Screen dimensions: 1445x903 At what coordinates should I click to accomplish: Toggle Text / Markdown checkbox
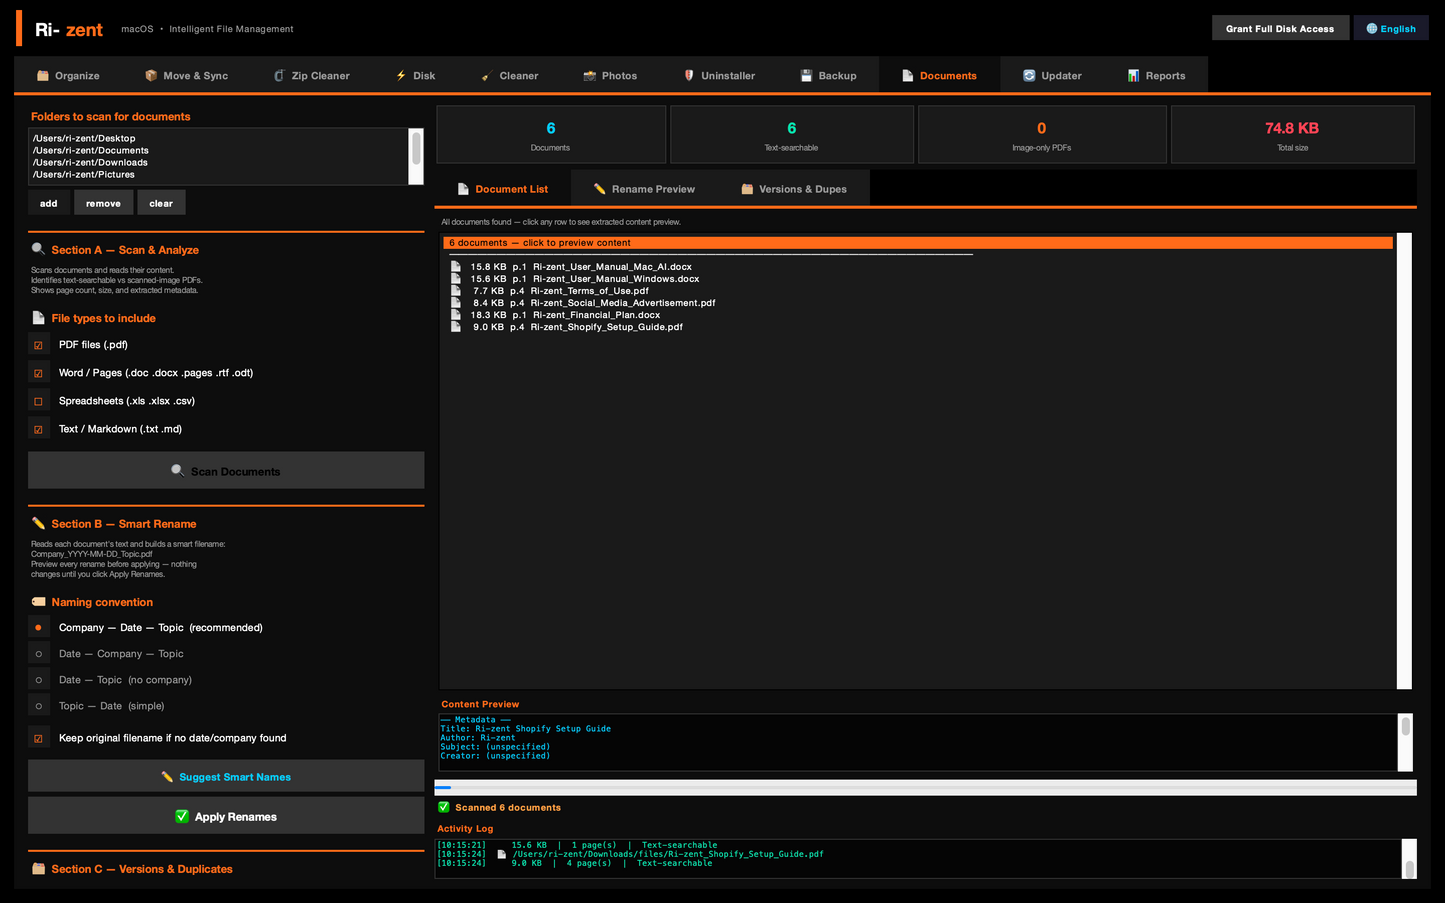tap(39, 429)
